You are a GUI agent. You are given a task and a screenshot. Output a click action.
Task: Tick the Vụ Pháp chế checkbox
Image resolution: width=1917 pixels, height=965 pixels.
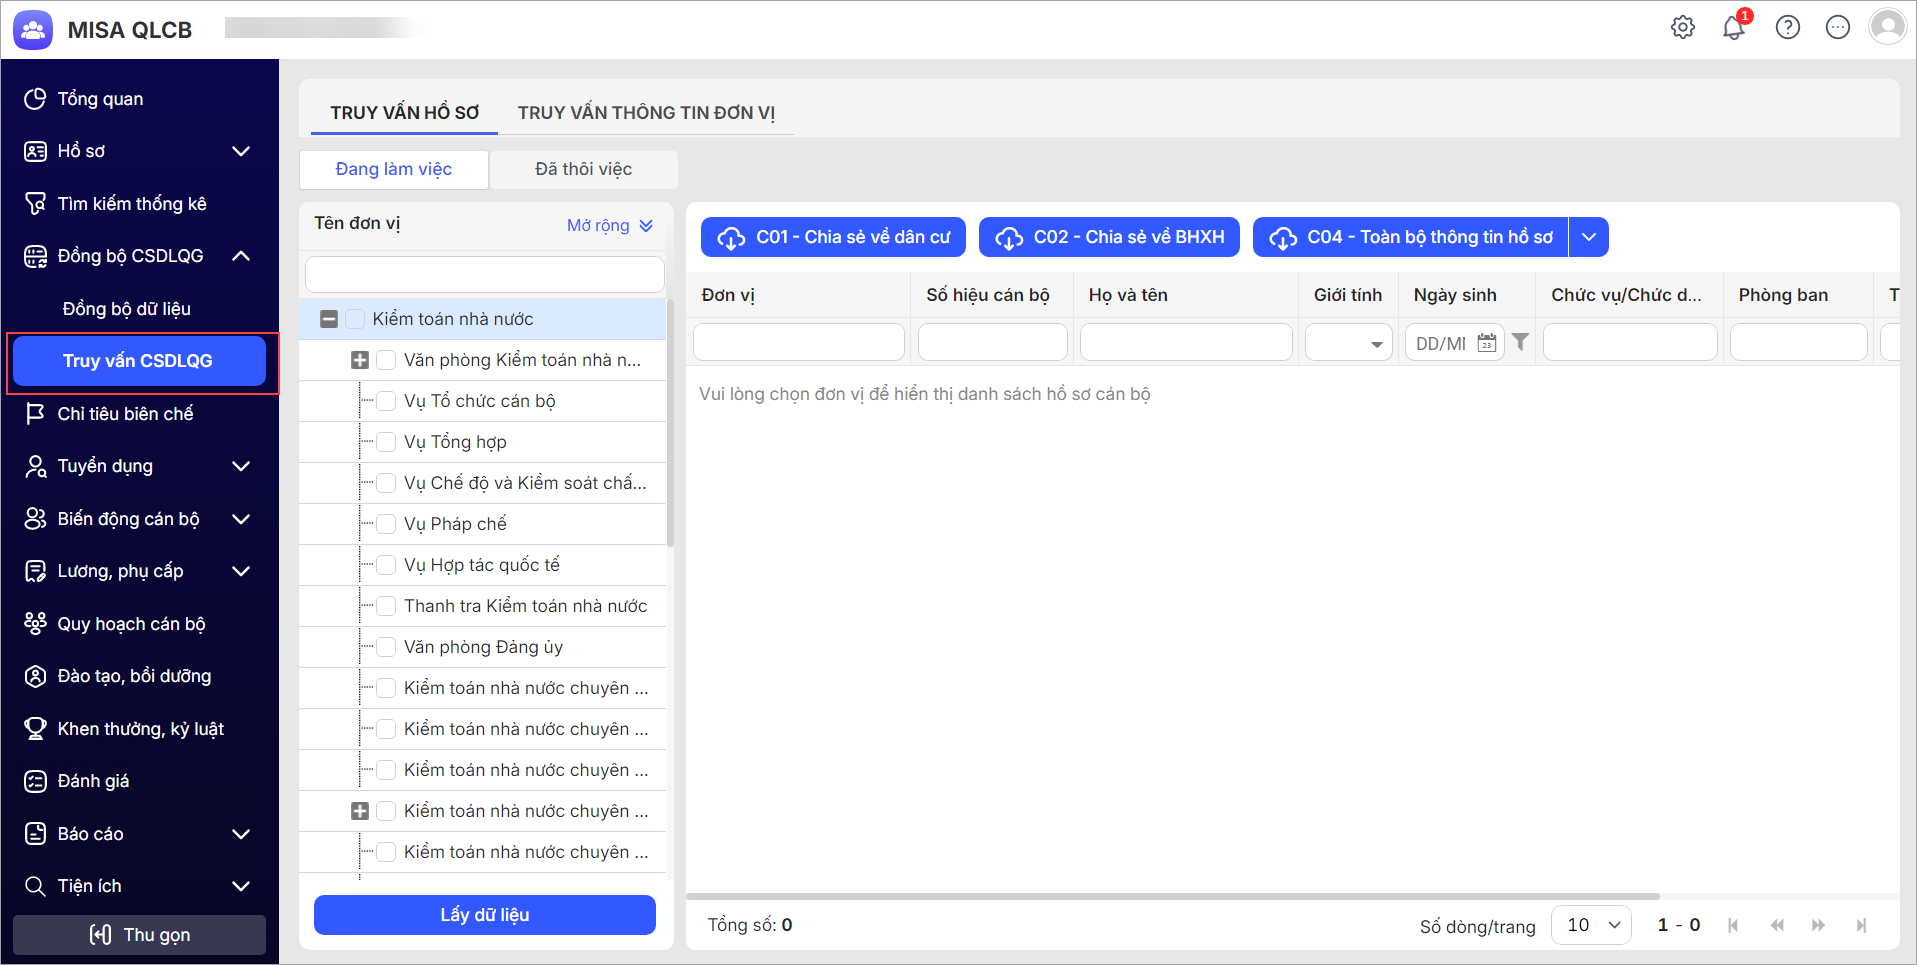(x=386, y=524)
